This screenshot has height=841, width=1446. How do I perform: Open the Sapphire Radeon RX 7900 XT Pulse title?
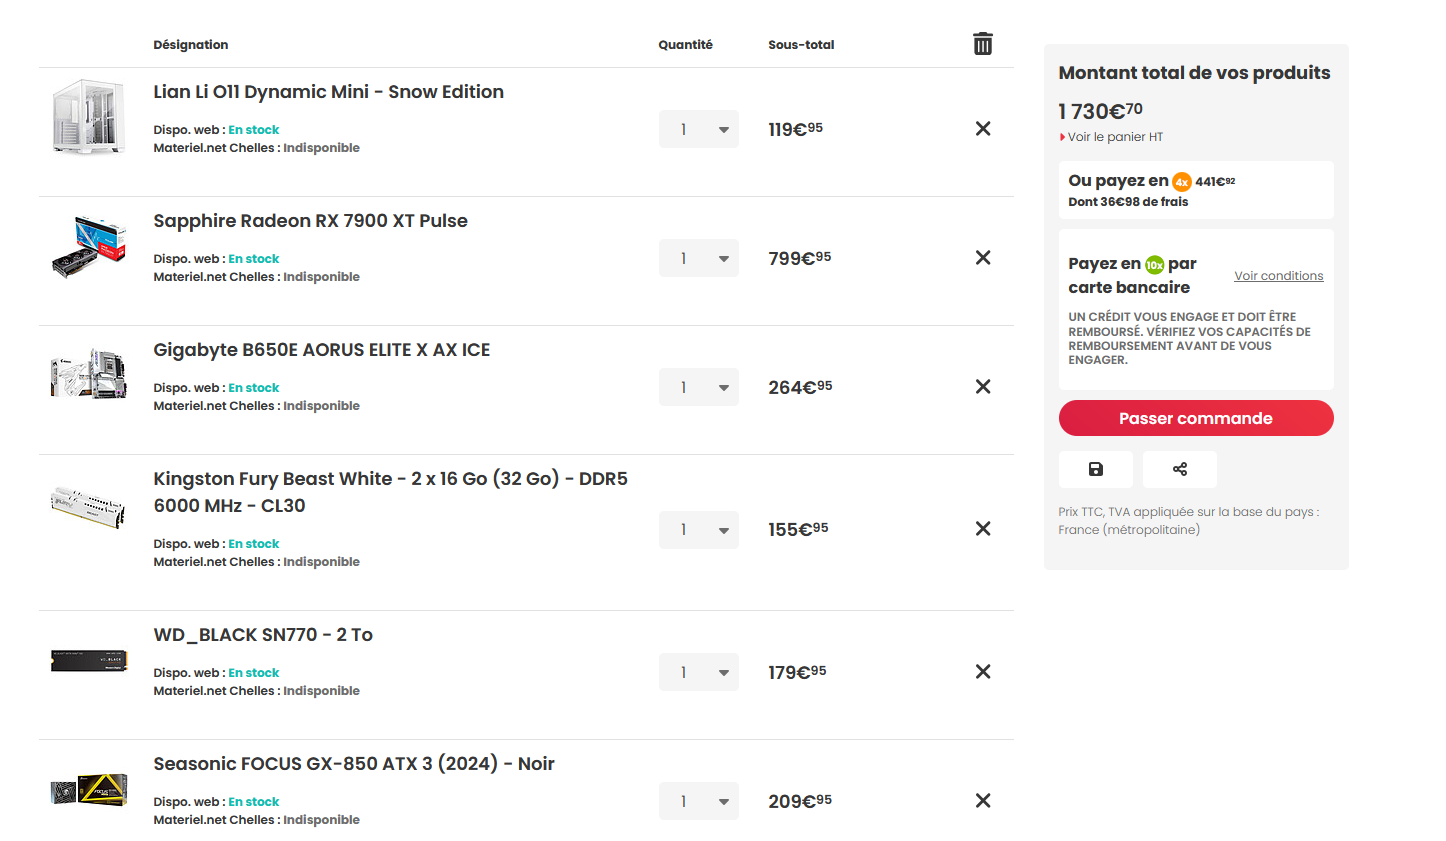coord(310,221)
